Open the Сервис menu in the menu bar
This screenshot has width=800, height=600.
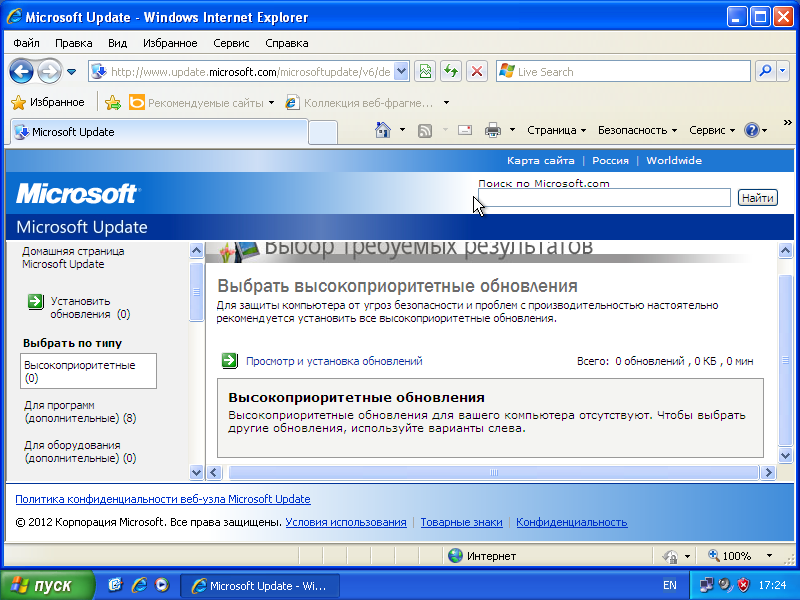pyautogui.click(x=231, y=43)
